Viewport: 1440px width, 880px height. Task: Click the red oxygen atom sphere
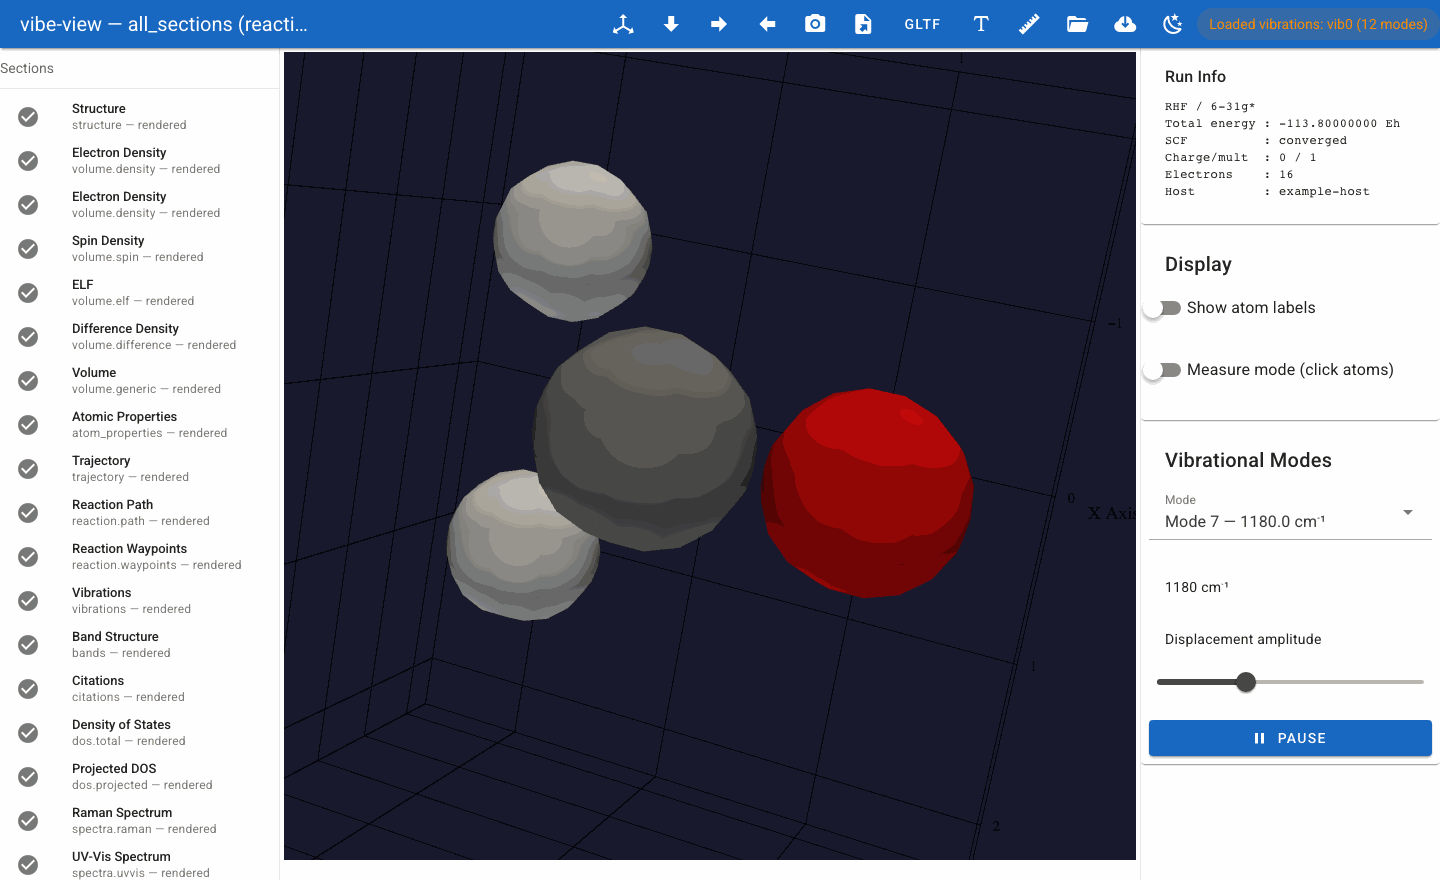(867, 493)
